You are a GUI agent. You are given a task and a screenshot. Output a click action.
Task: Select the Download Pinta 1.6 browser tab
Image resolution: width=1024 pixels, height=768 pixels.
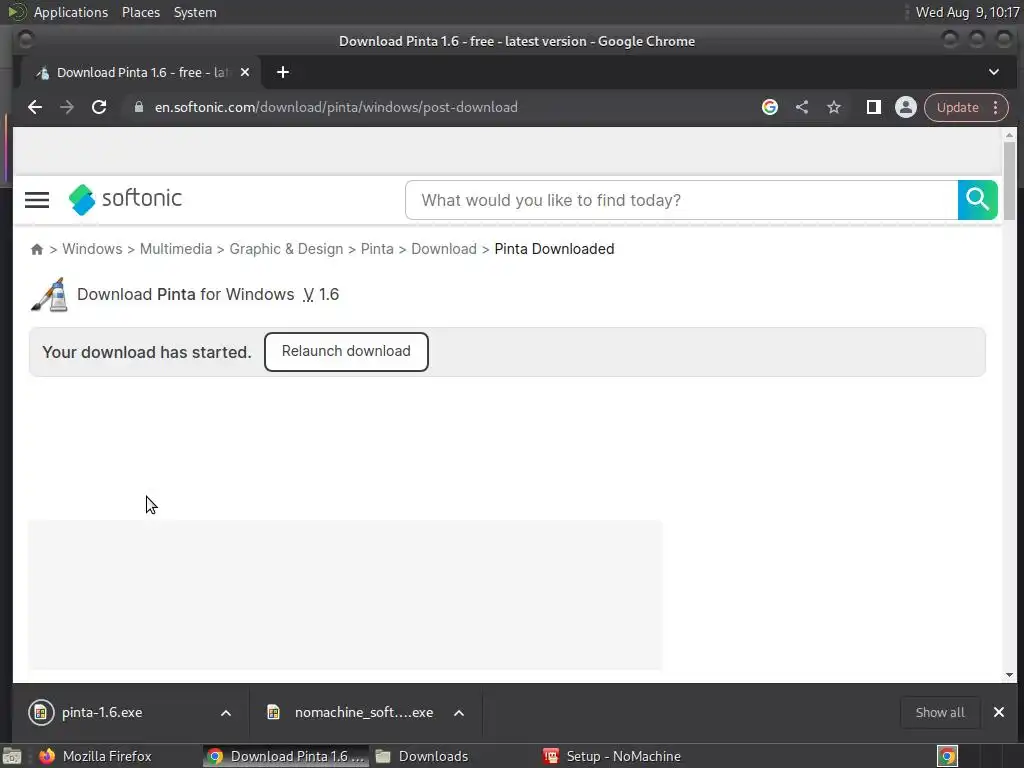(x=140, y=72)
